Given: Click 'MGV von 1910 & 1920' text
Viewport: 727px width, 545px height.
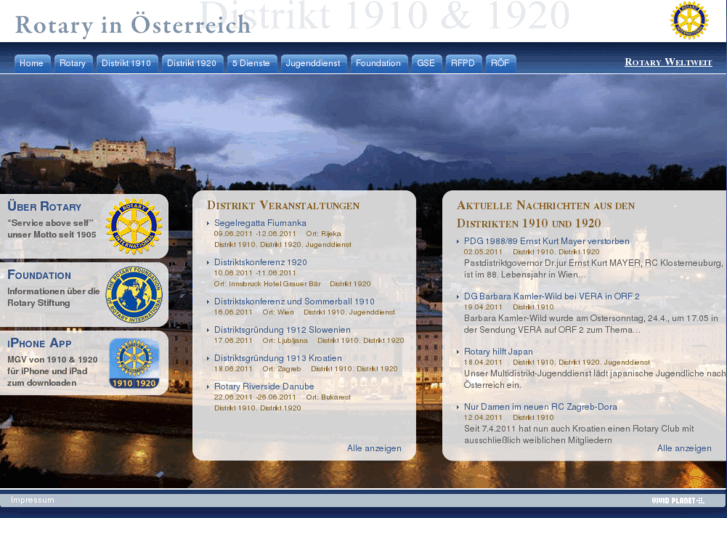Looking at the screenshot, I should coord(52,359).
